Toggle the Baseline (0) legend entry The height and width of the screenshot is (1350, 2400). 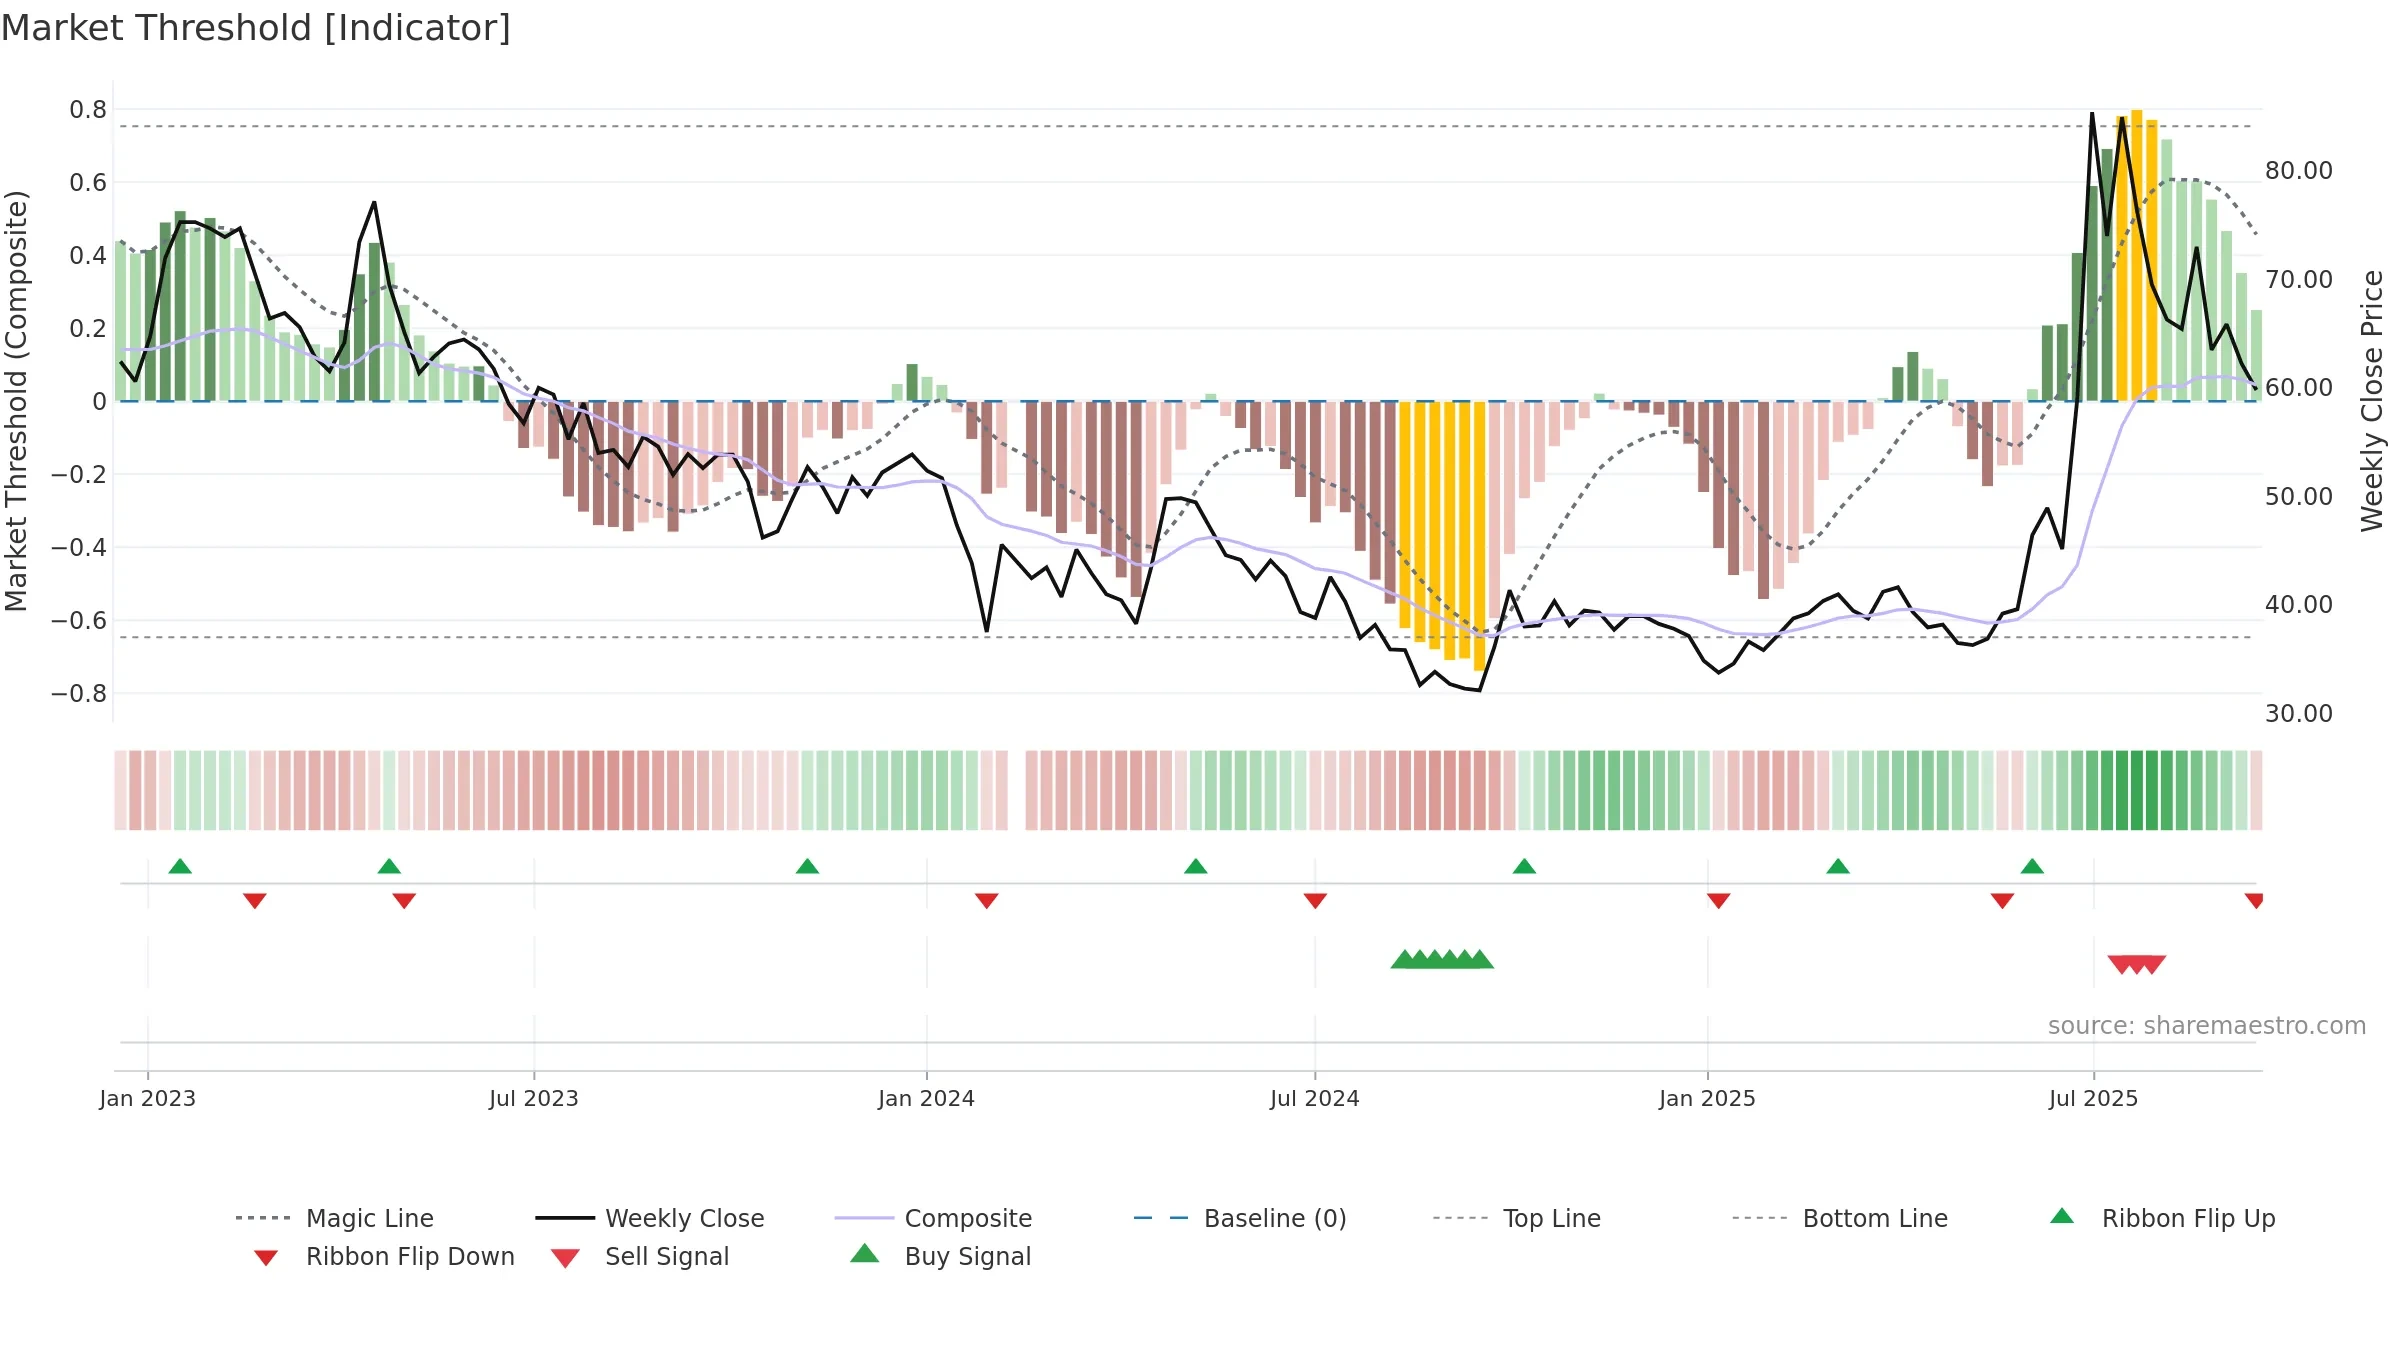[1240, 1218]
